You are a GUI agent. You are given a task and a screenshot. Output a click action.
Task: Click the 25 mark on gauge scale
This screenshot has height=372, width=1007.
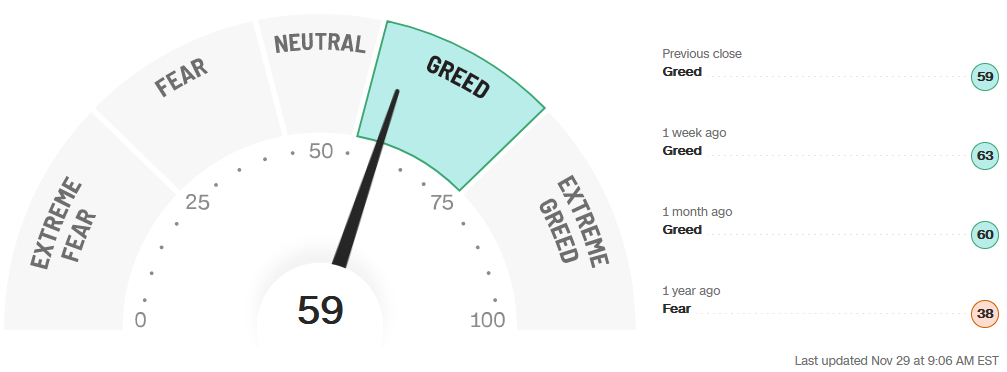point(198,203)
